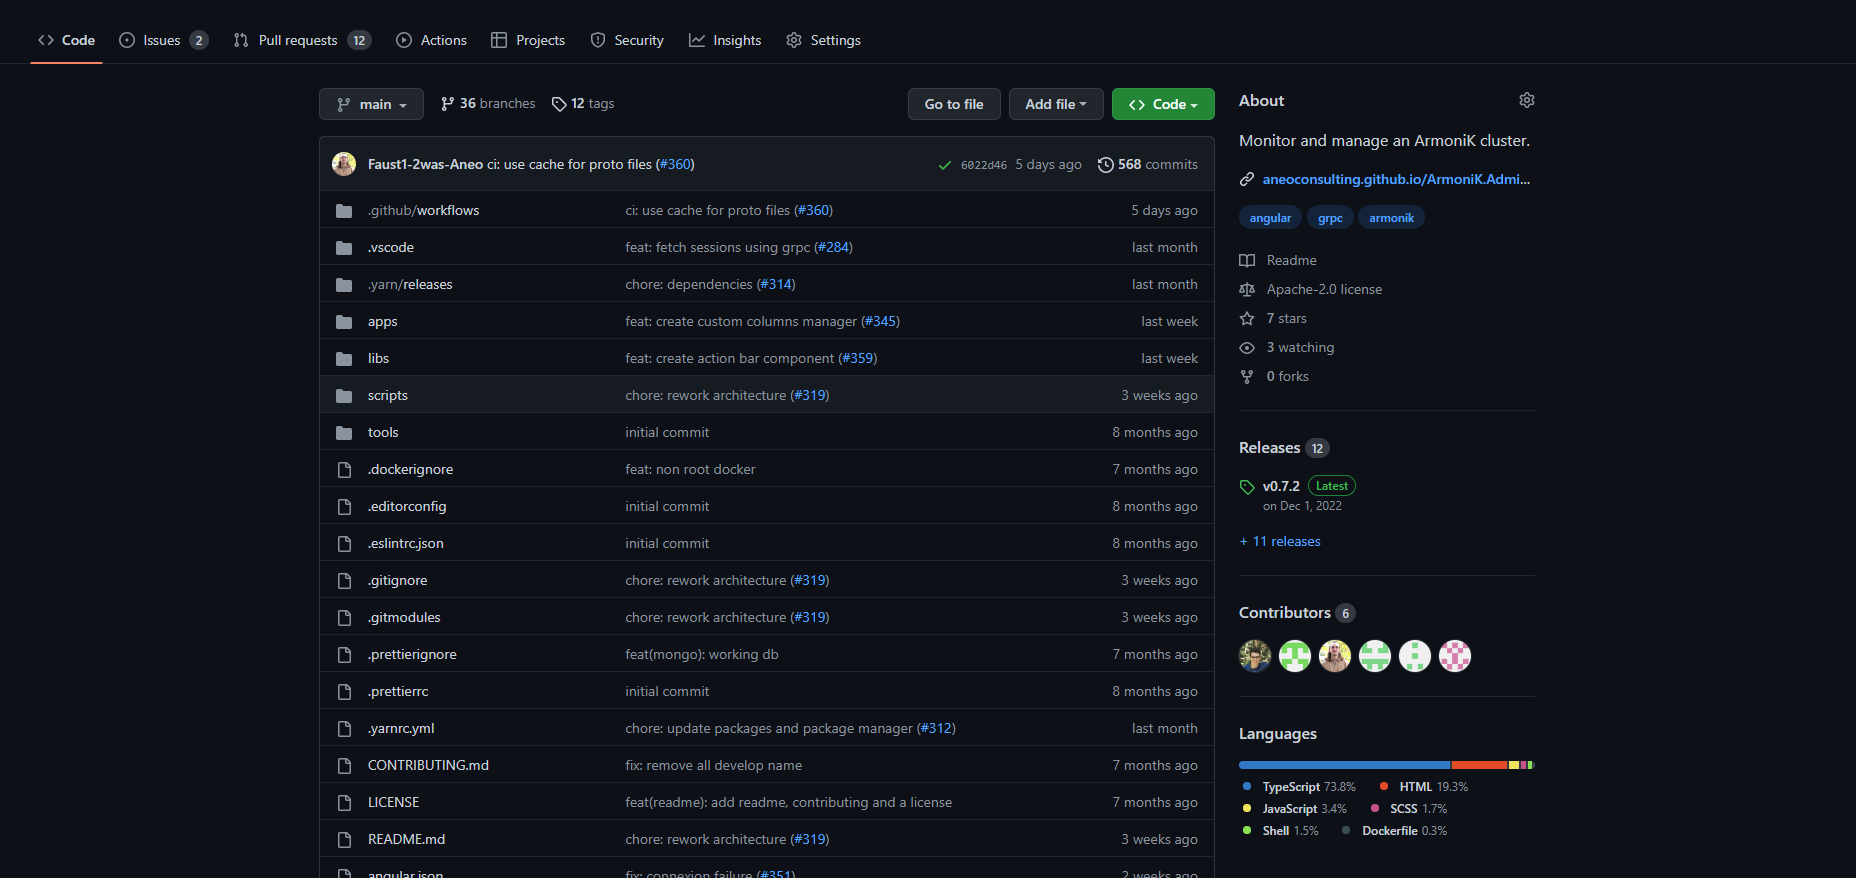Click the book icon beside Readme

click(x=1247, y=260)
